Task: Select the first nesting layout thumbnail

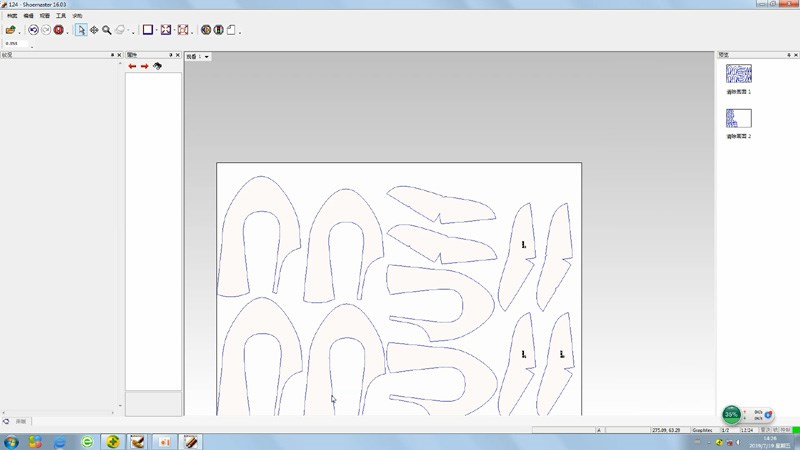Action: click(x=738, y=74)
